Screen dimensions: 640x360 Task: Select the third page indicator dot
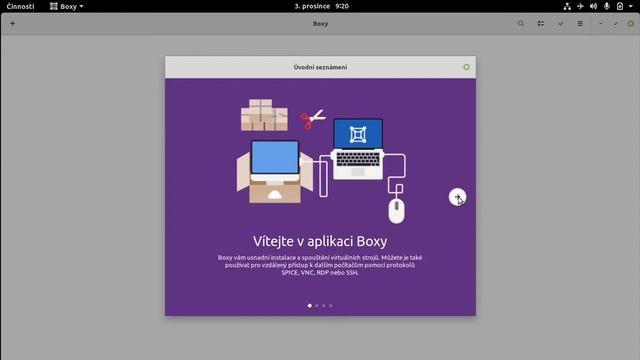(324, 305)
